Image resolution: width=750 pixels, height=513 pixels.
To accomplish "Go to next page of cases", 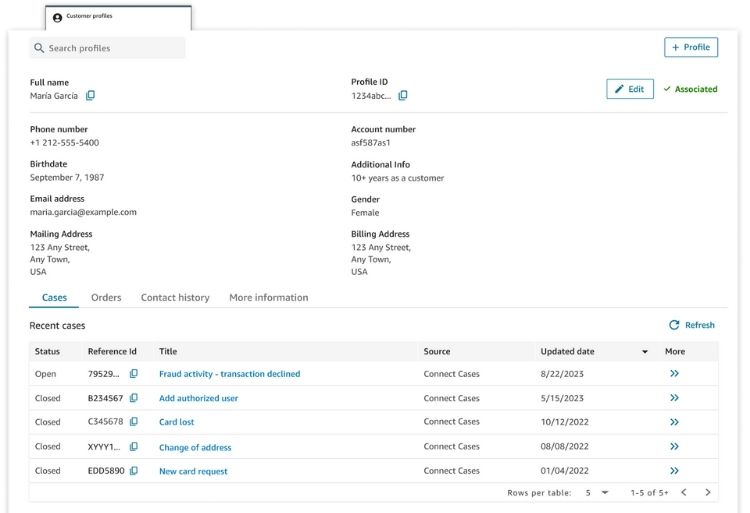I will 708,493.
